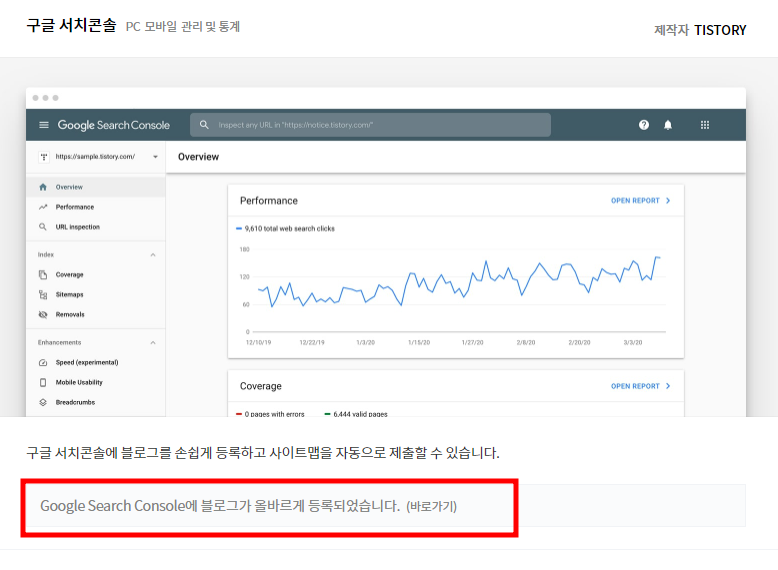Click the 9,610 total web search clicks legend
Image resolution: width=778 pixels, height=570 pixels.
pyautogui.click(x=285, y=229)
